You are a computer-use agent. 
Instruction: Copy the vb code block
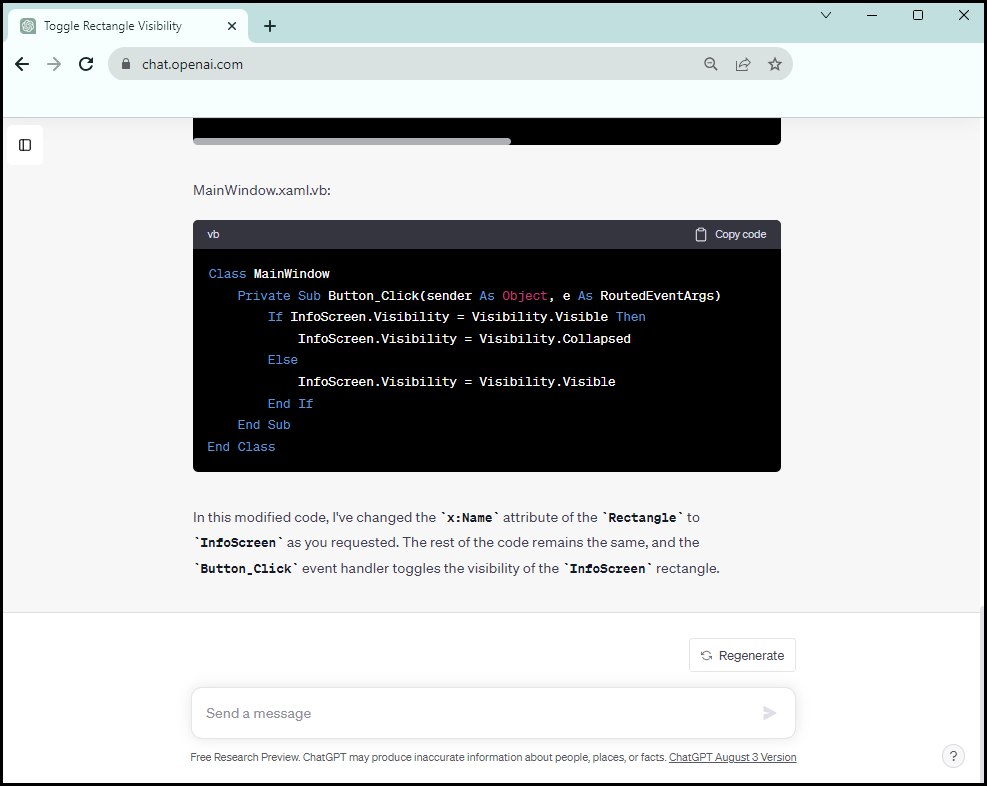pos(731,234)
